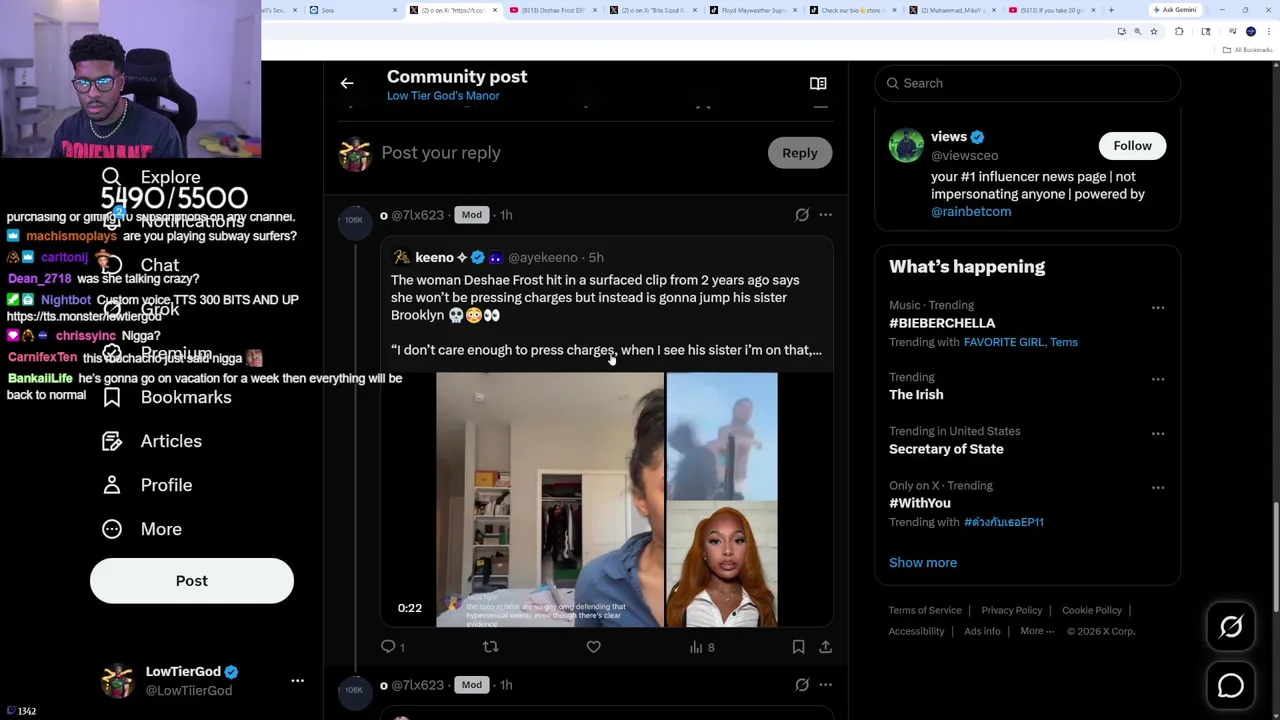Viewport: 1280px width, 720px height.
Task: Open The Irish trend
Action: (x=916, y=395)
